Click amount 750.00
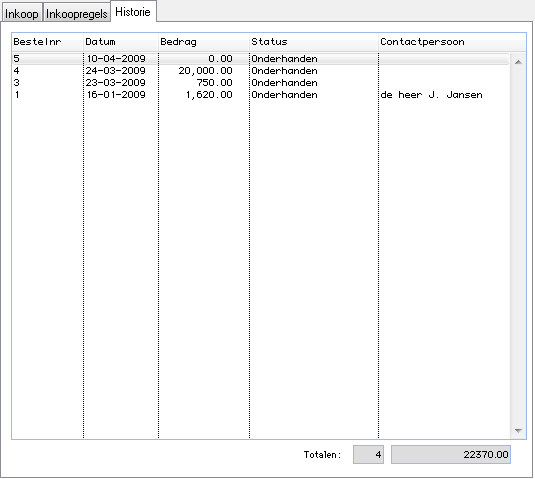535x479 pixels. (215, 83)
